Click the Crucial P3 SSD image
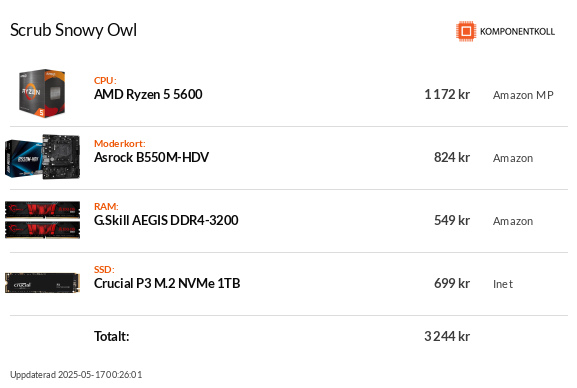The image size is (577, 388). 42,283
